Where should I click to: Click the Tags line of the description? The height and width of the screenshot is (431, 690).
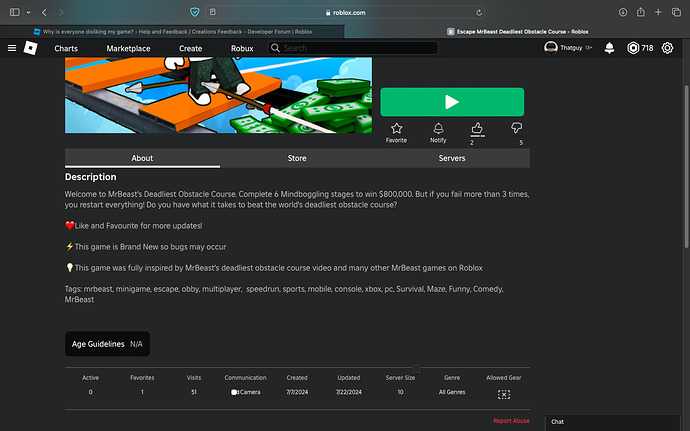point(284,294)
